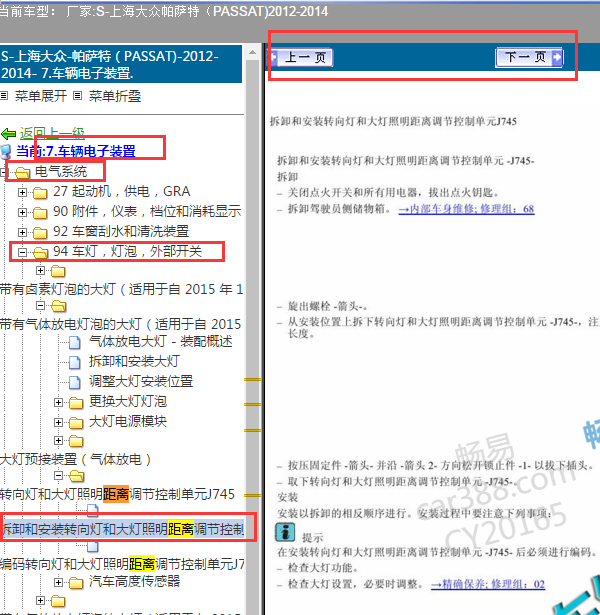Open the 电气系统 folder
The image size is (600, 615).
pyautogui.click(x=61, y=171)
